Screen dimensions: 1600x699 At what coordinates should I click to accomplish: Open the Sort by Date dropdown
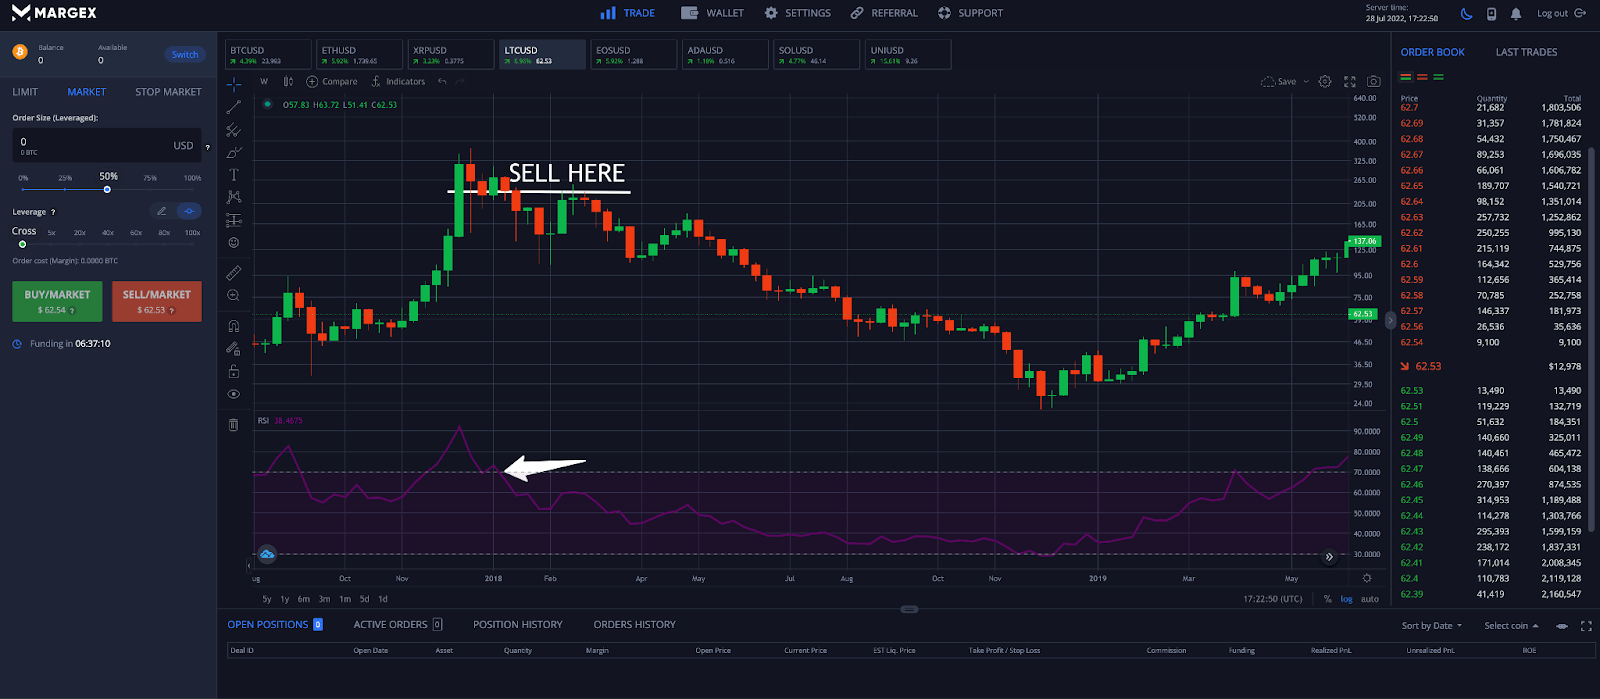pyautogui.click(x=1431, y=626)
